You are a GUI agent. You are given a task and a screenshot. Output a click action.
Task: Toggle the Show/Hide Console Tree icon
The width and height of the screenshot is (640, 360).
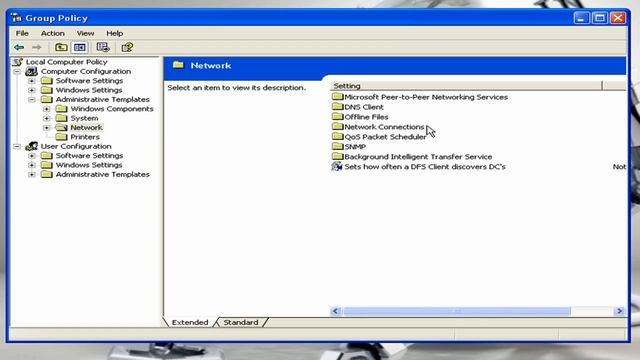tap(80, 47)
